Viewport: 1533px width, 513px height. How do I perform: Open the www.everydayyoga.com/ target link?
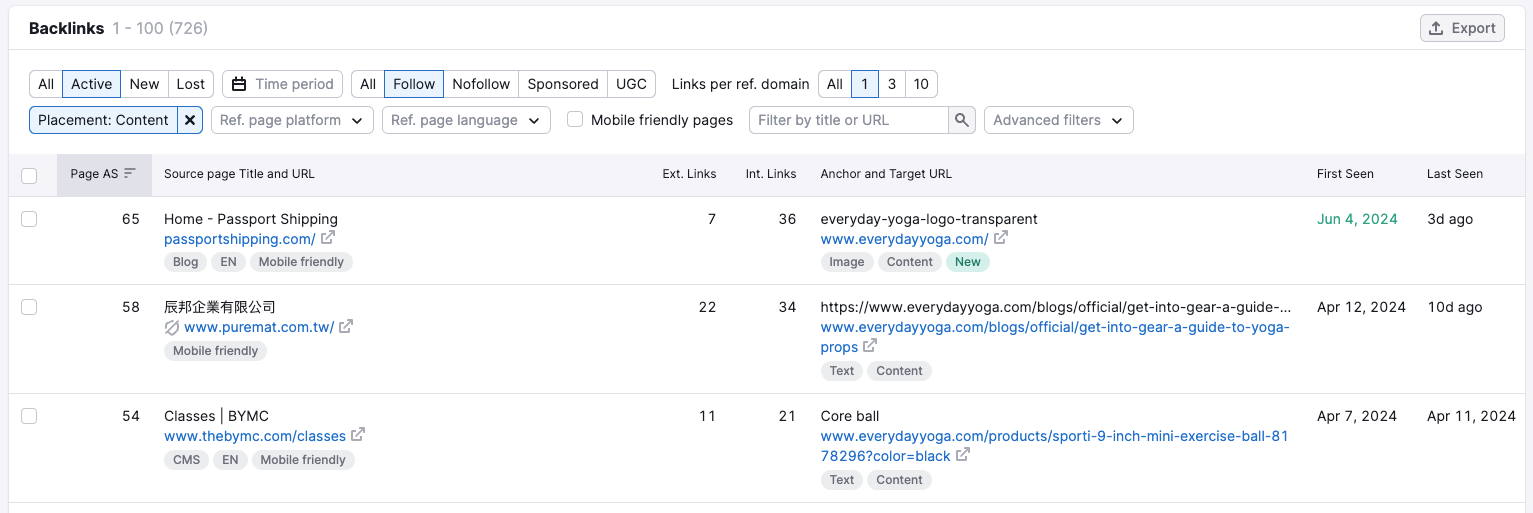point(904,239)
